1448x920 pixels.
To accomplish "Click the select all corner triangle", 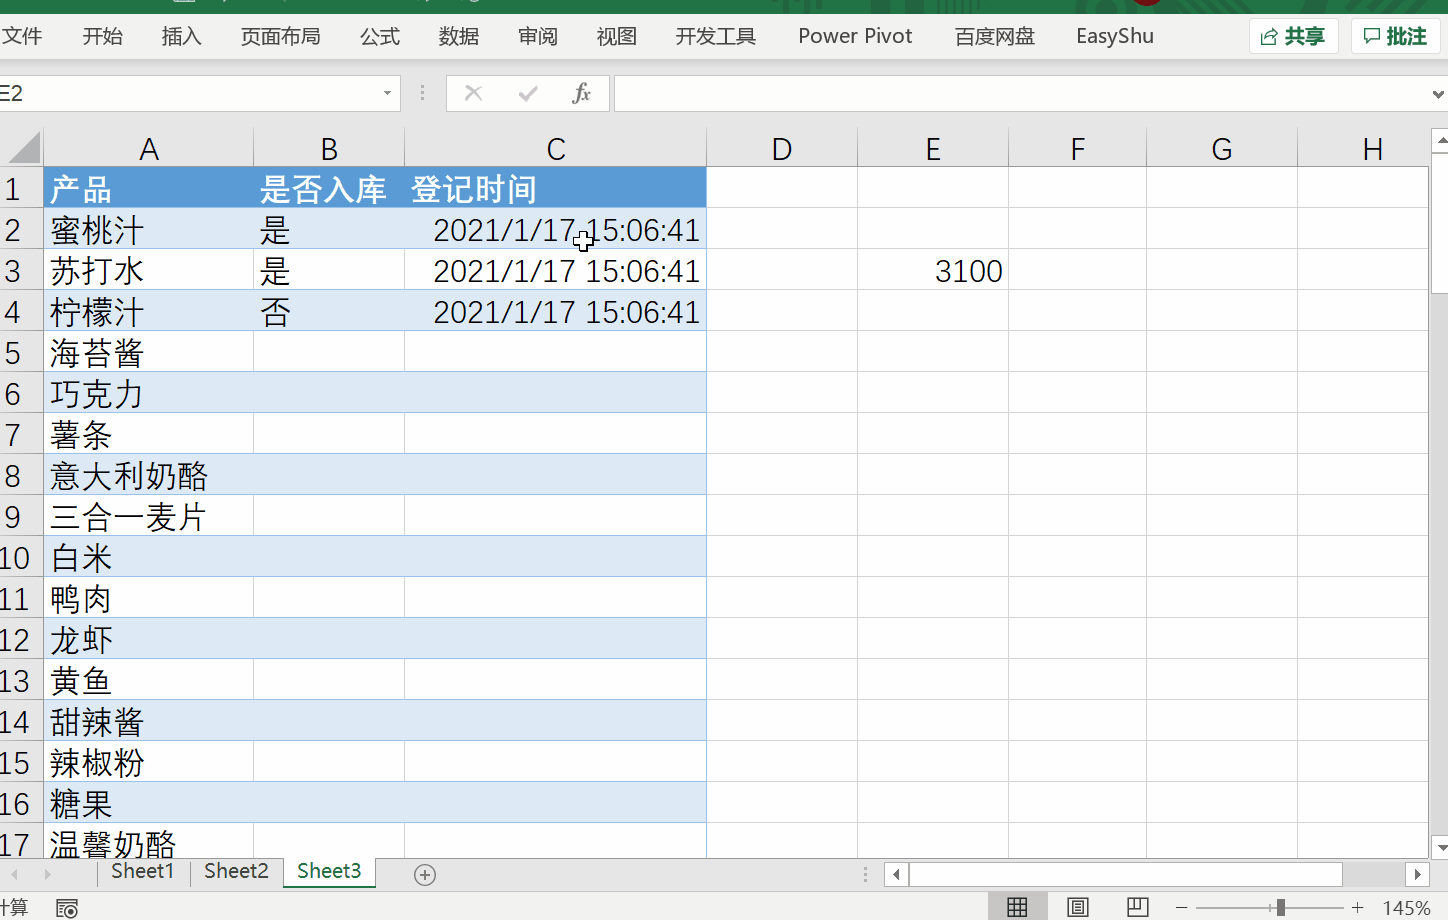I will click(x=23, y=148).
